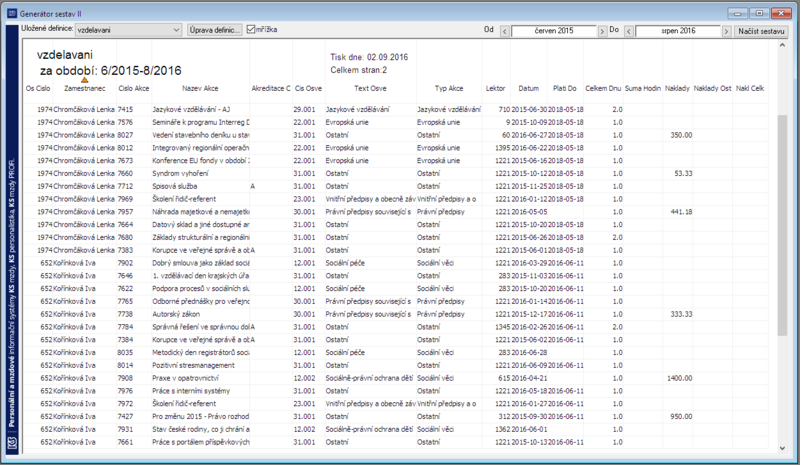This screenshot has height=465, width=800.
Task: Click the Načíst sestavu button
Action: point(761,31)
